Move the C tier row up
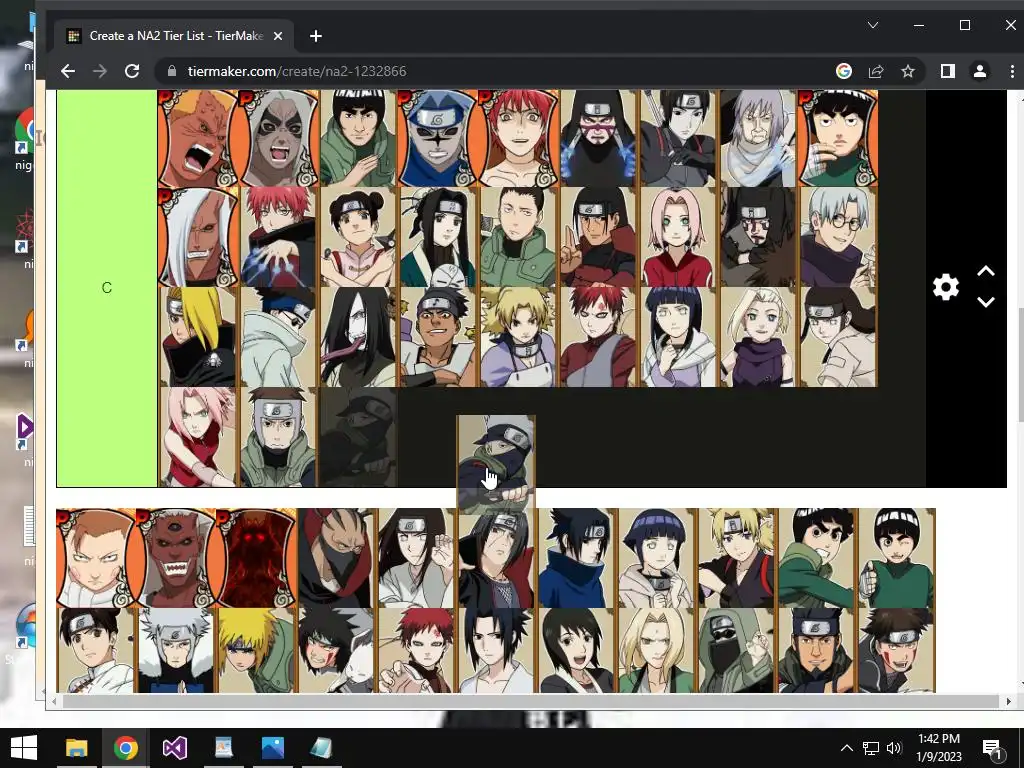This screenshot has height=768, width=1024. (985, 271)
